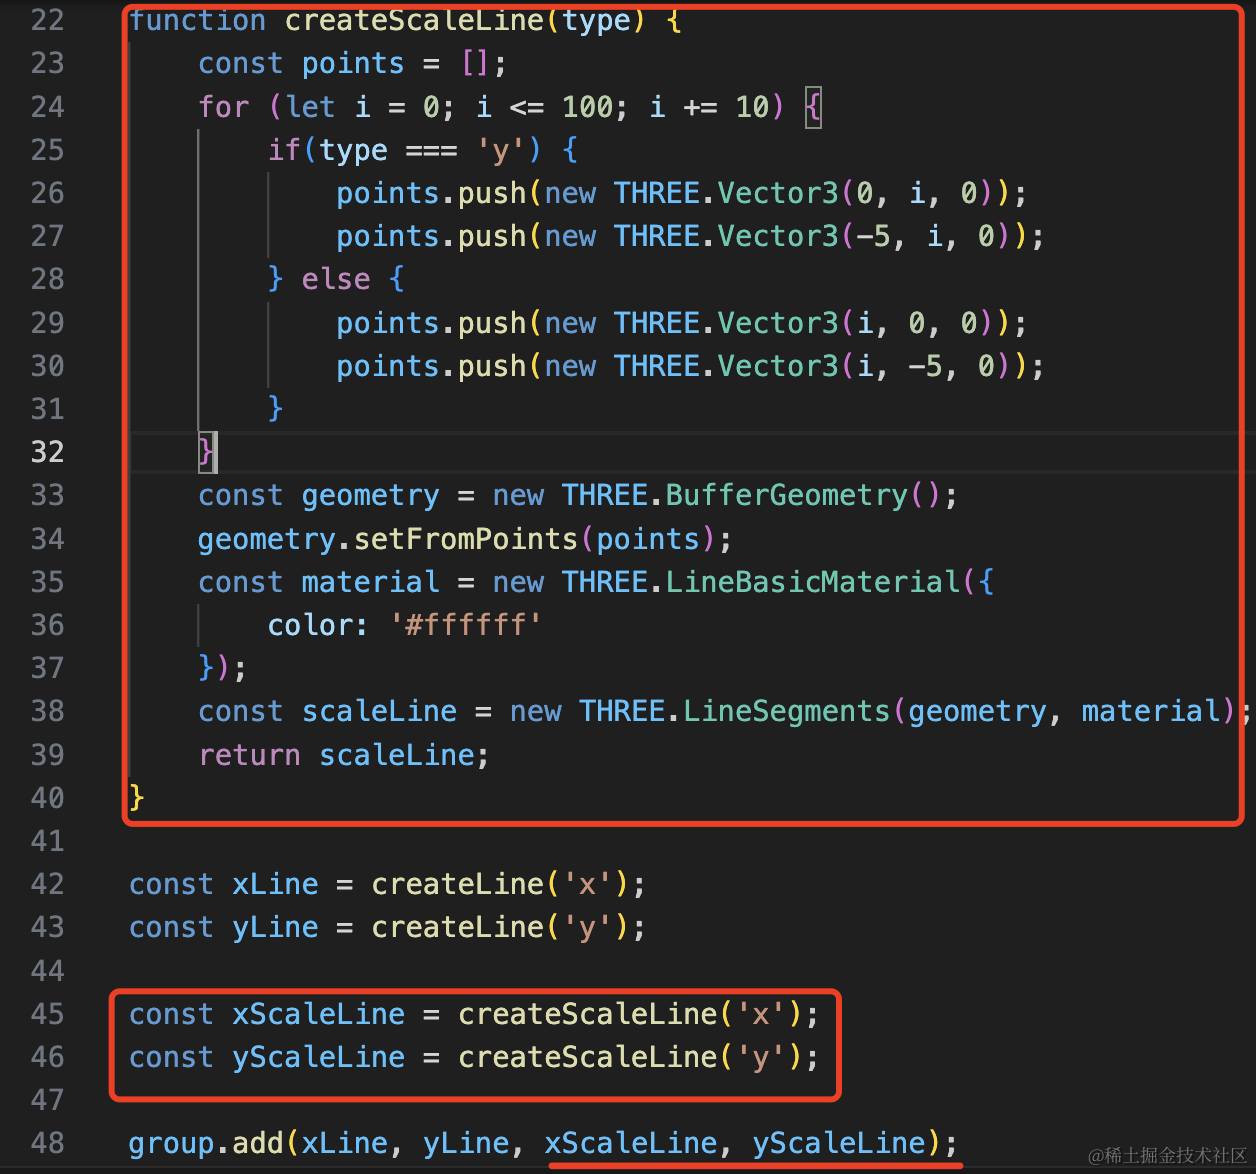Screen dimensions: 1256x1174
Task: Click LineBasicMaterial on line 35
Action: [x=813, y=582]
